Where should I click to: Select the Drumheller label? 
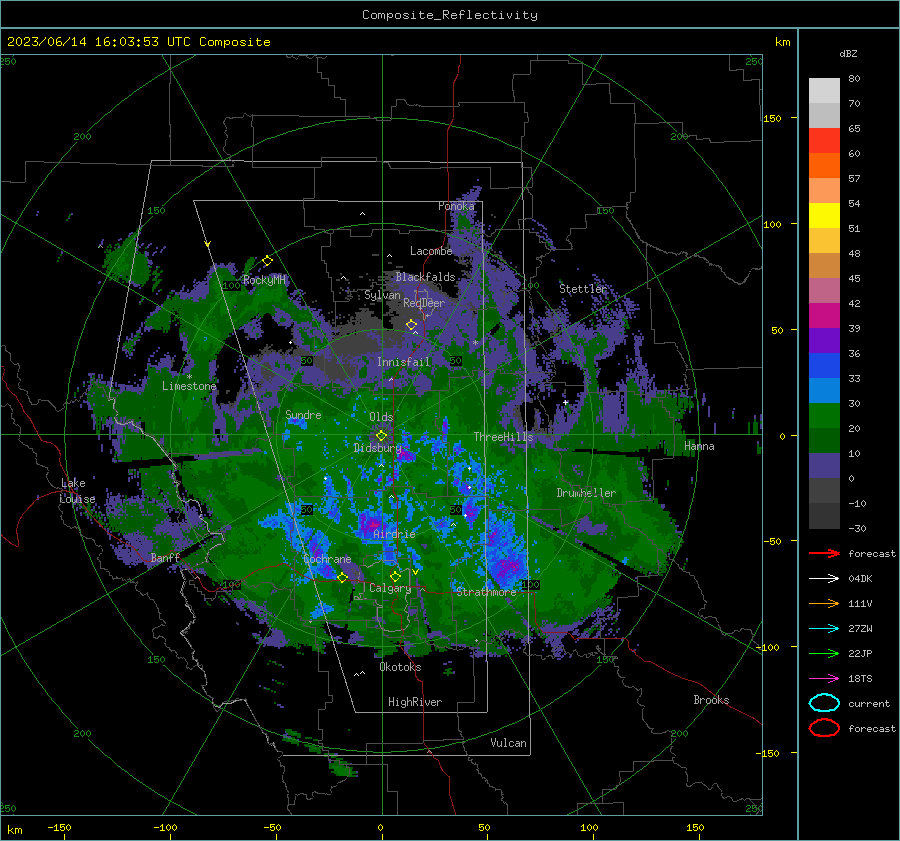point(586,493)
